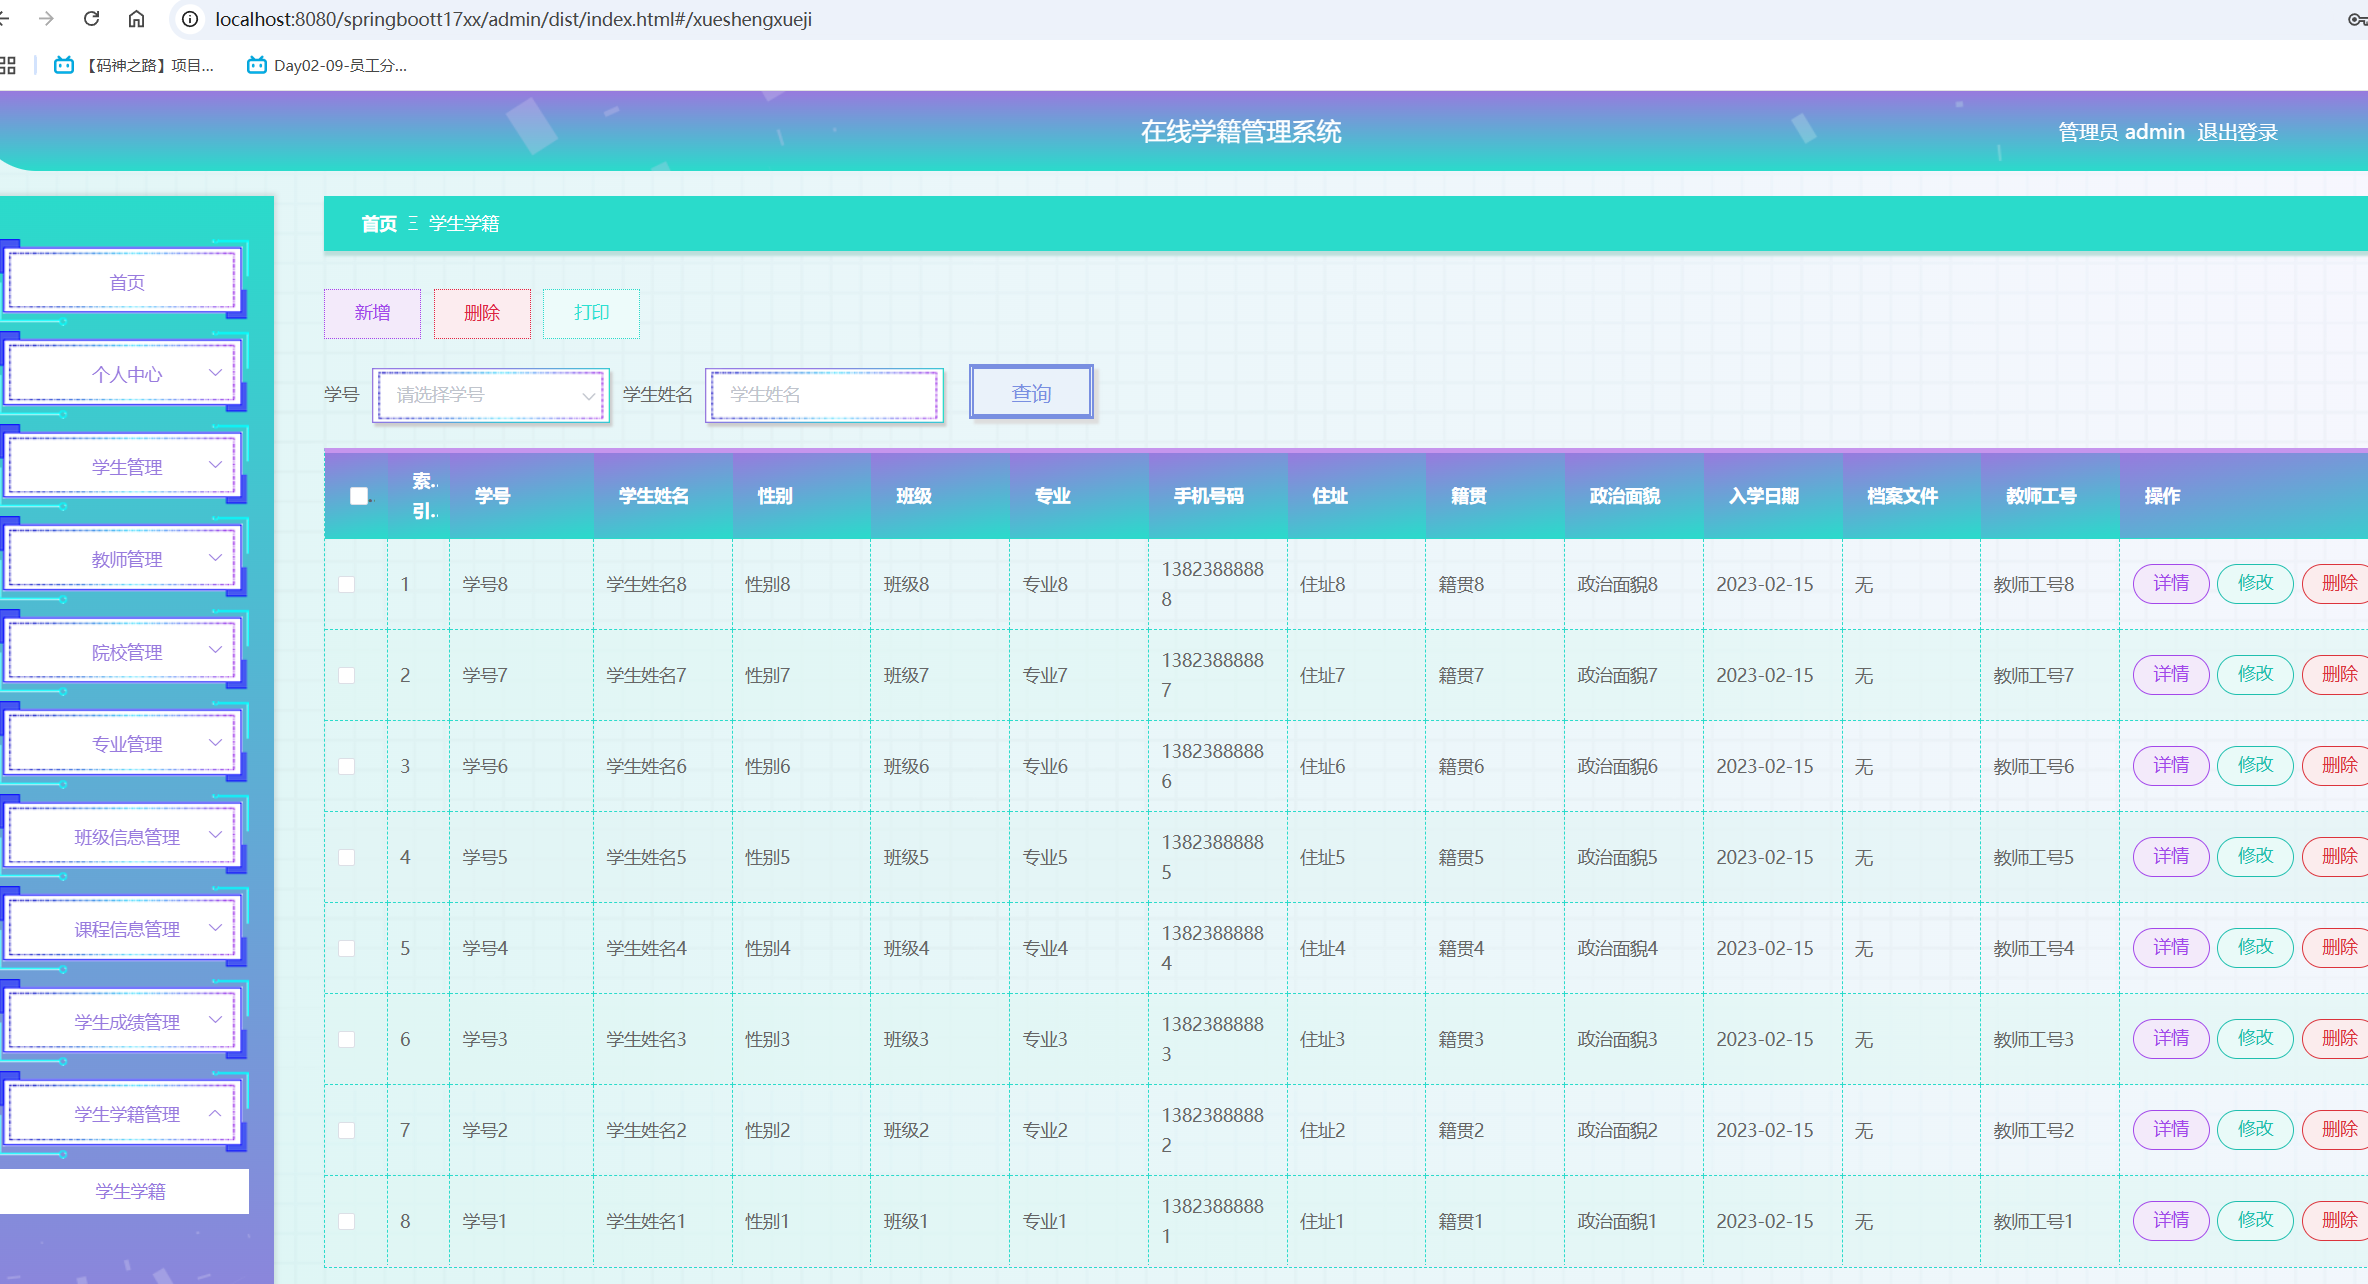The height and width of the screenshot is (1284, 2368).
Task: View site information icon in address bar
Action: tap(190, 19)
